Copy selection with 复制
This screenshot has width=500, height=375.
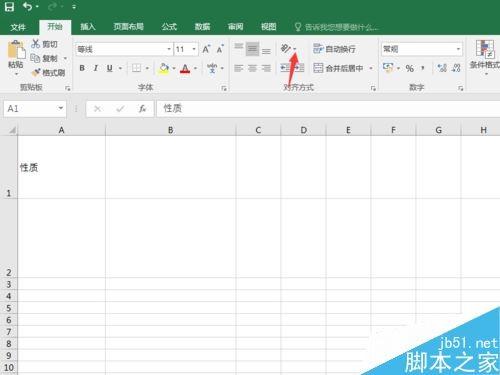pos(45,58)
